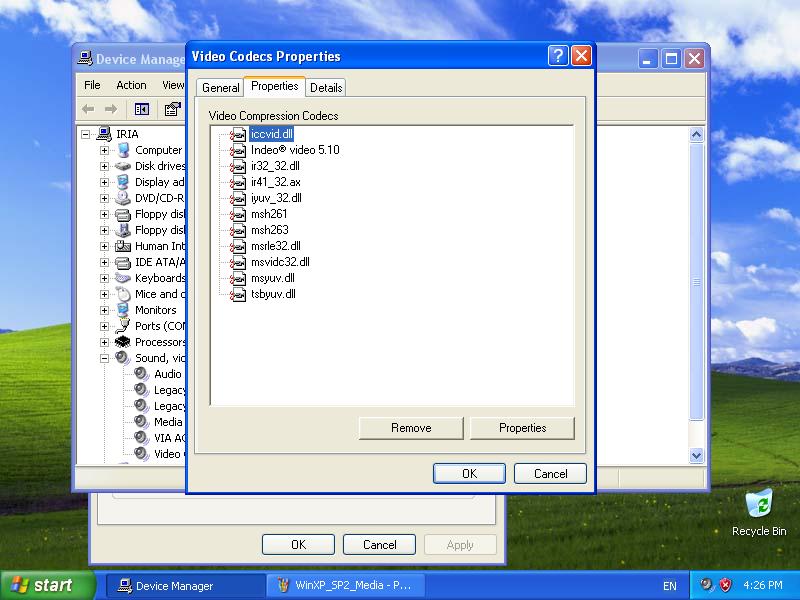This screenshot has height=600, width=800.
Task: Switch to the General tab
Action: [x=220, y=88]
